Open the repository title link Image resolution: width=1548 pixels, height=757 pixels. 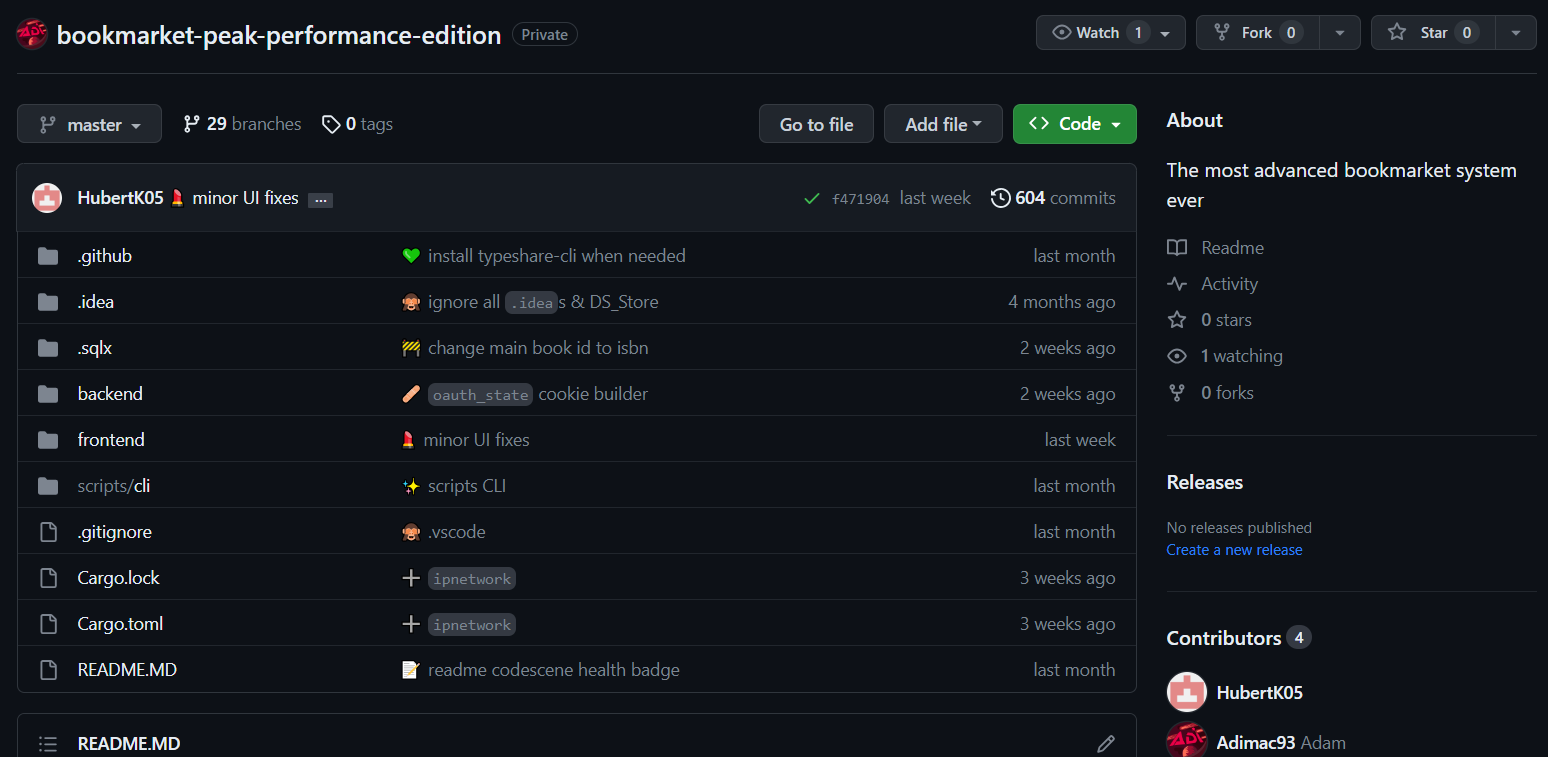click(x=279, y=35)
